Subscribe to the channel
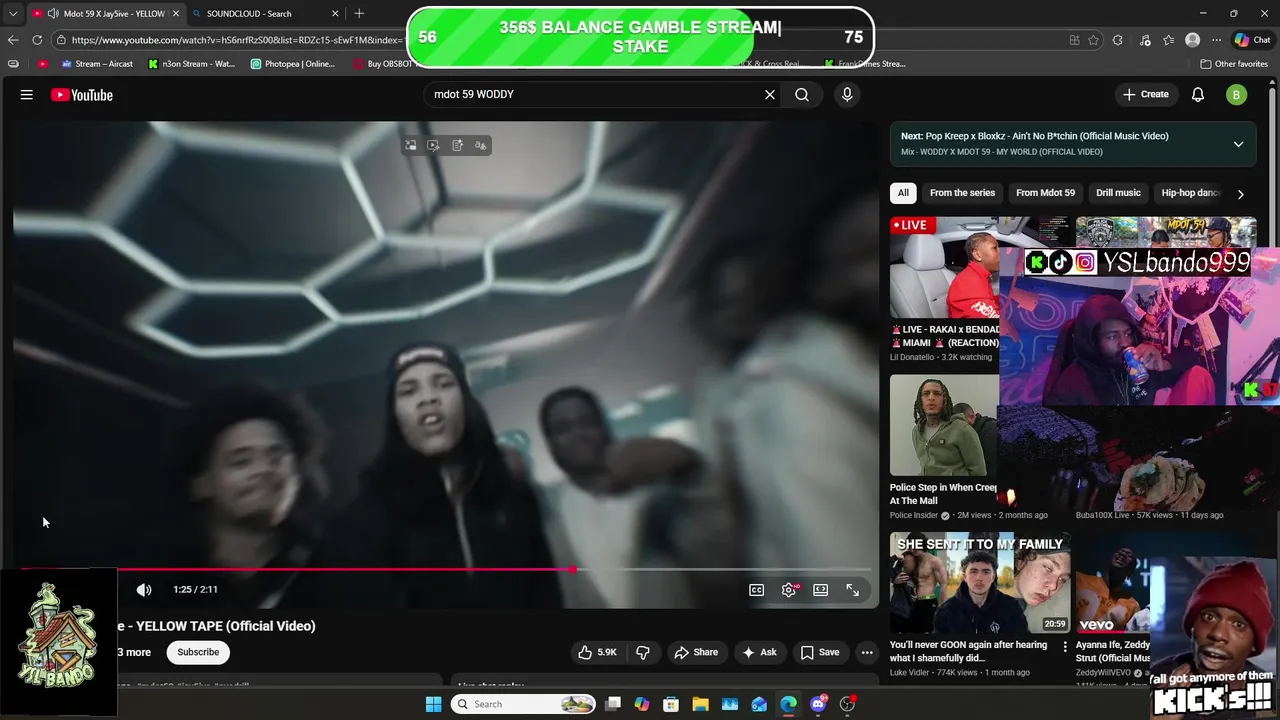Screen dimensions: 1280x720 pyautogui.click(x=198, y=652)
